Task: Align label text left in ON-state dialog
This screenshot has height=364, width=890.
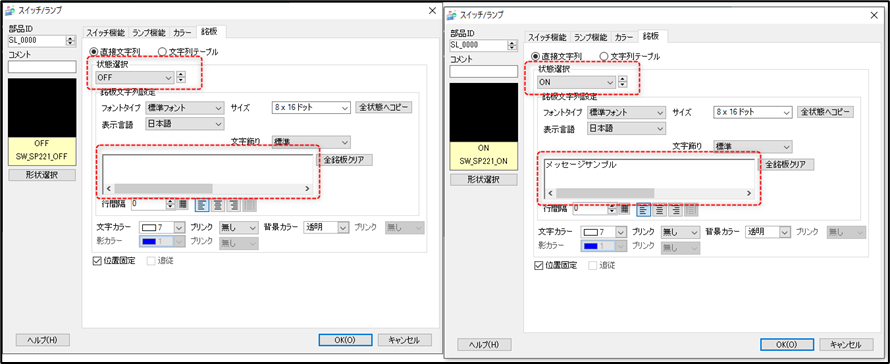Action: (643, 209)
